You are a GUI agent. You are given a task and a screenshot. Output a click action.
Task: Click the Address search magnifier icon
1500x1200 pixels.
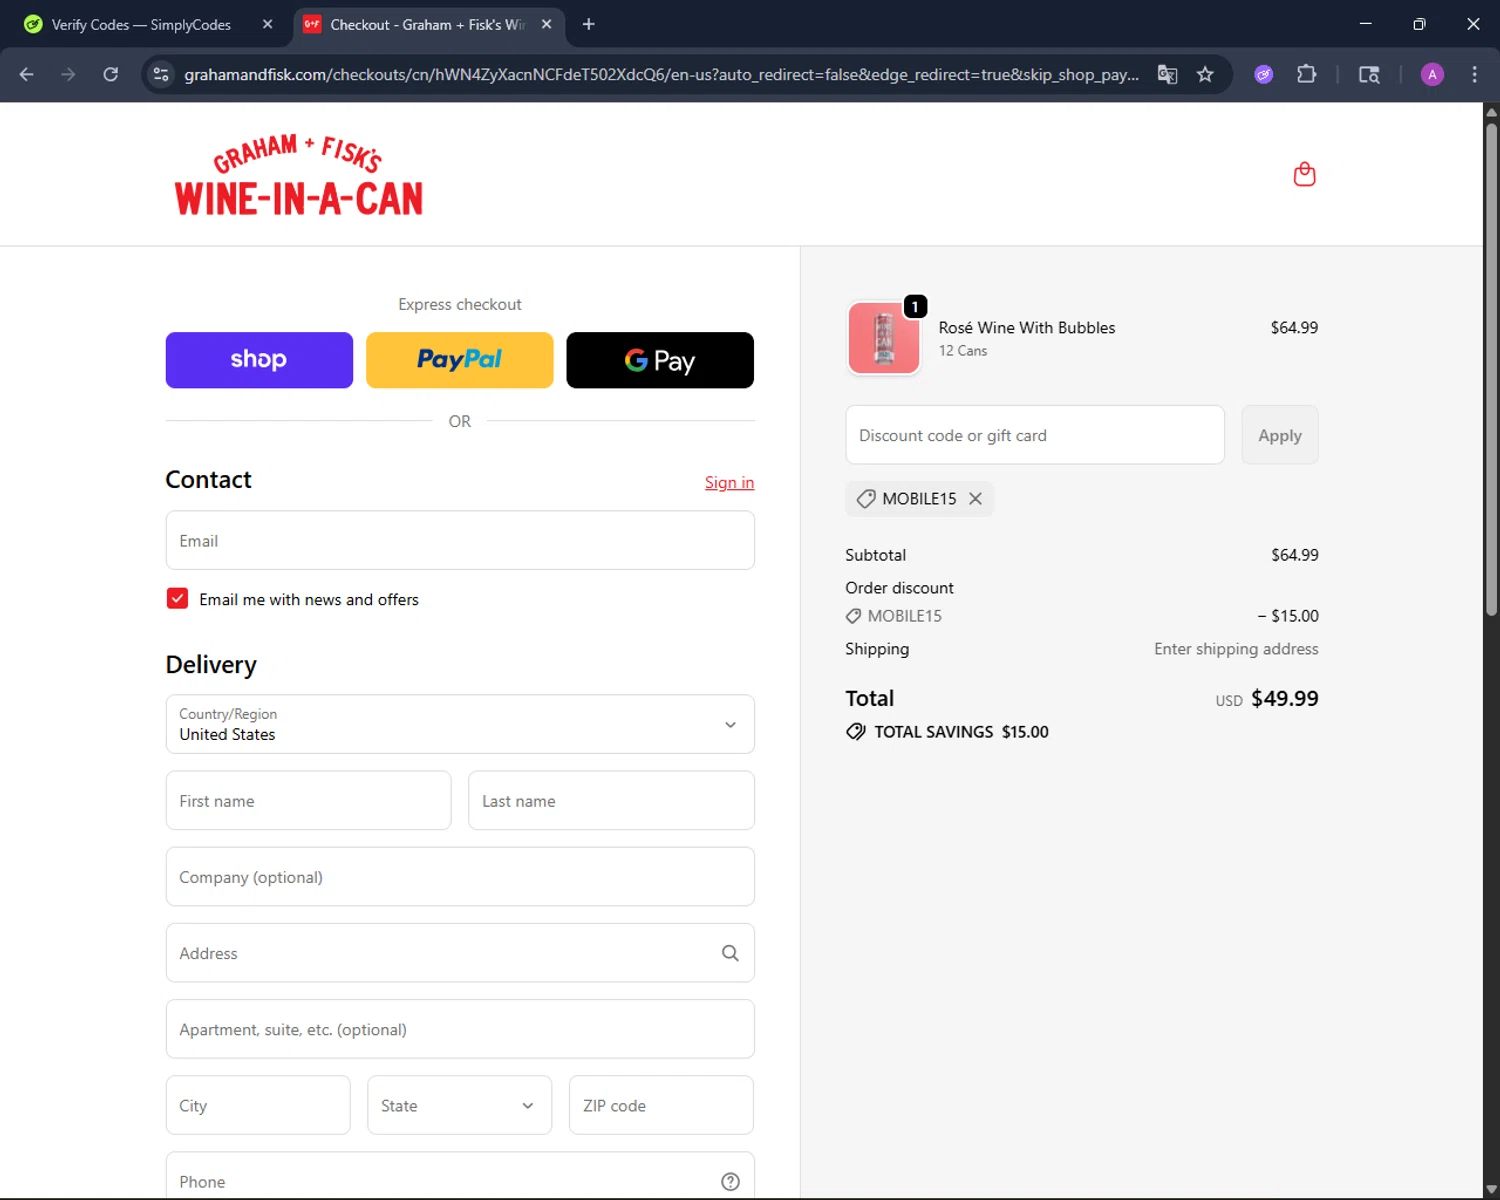point(730,953)
